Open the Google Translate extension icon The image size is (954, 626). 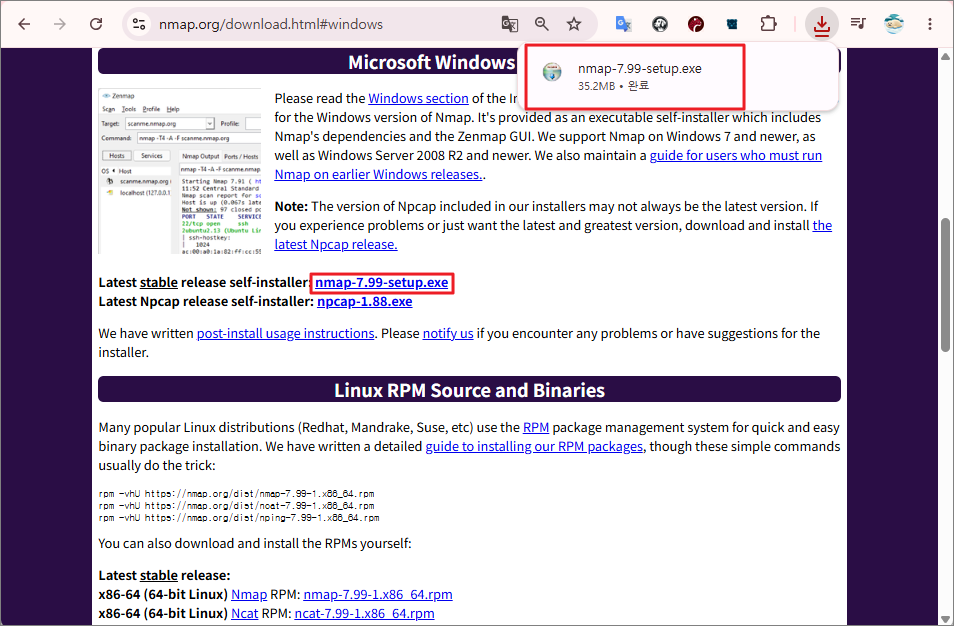pos(624,24)
